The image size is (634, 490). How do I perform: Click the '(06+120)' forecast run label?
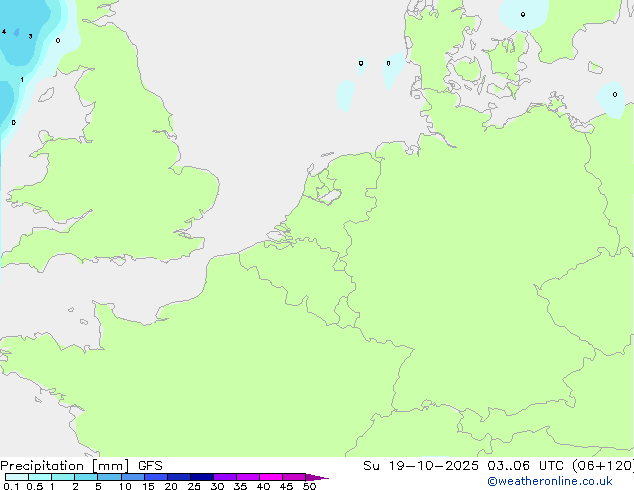tap(603, 466)
